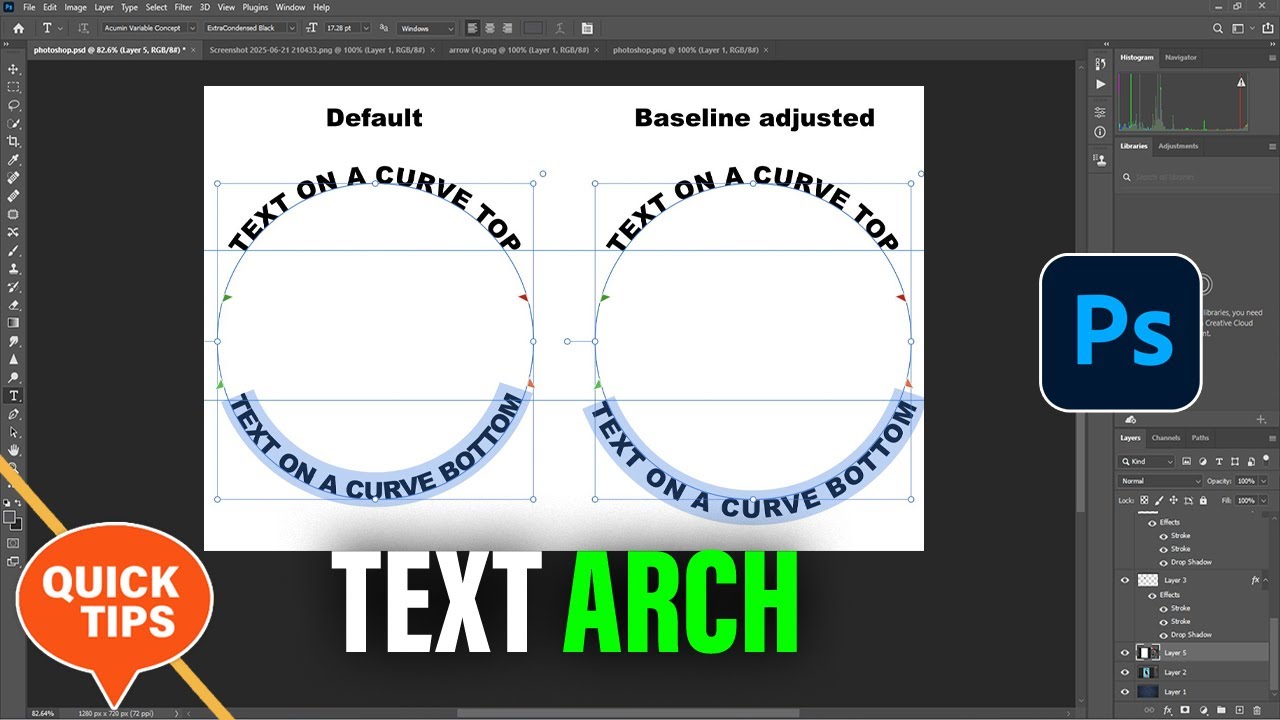Select the Eraser tool
The image size is (1280, 720).
pos(14,305)
